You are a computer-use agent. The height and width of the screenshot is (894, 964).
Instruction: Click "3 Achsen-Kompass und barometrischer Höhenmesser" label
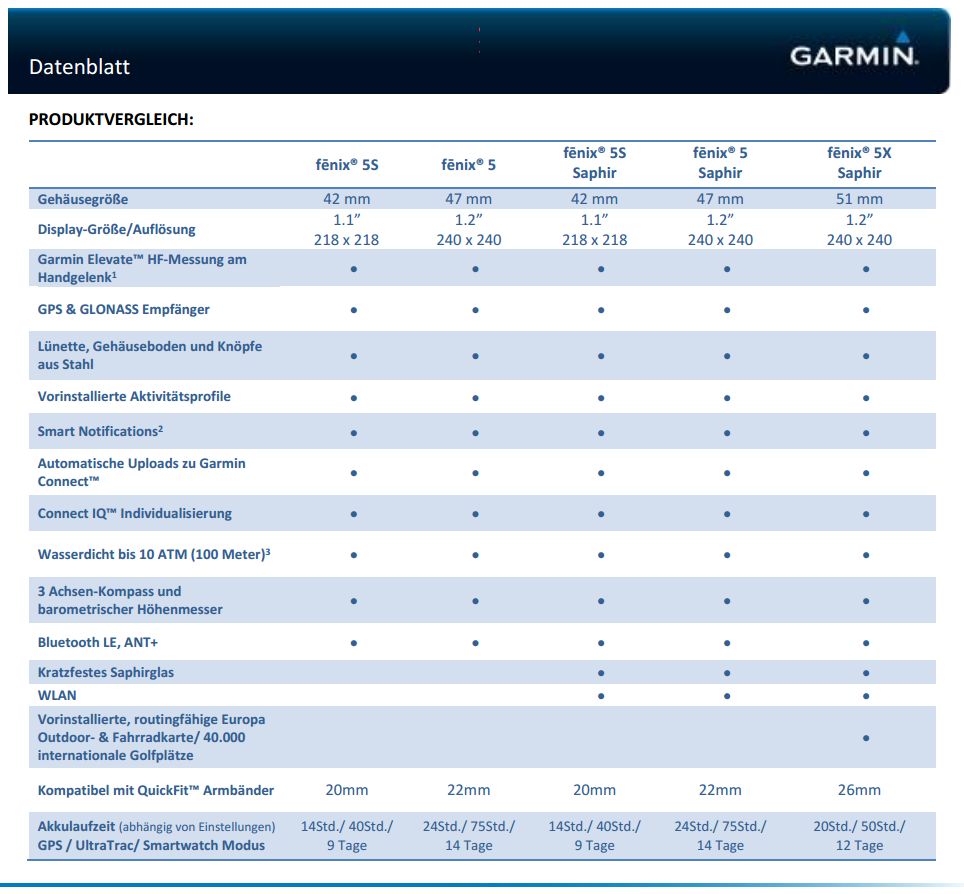[130, 600]
